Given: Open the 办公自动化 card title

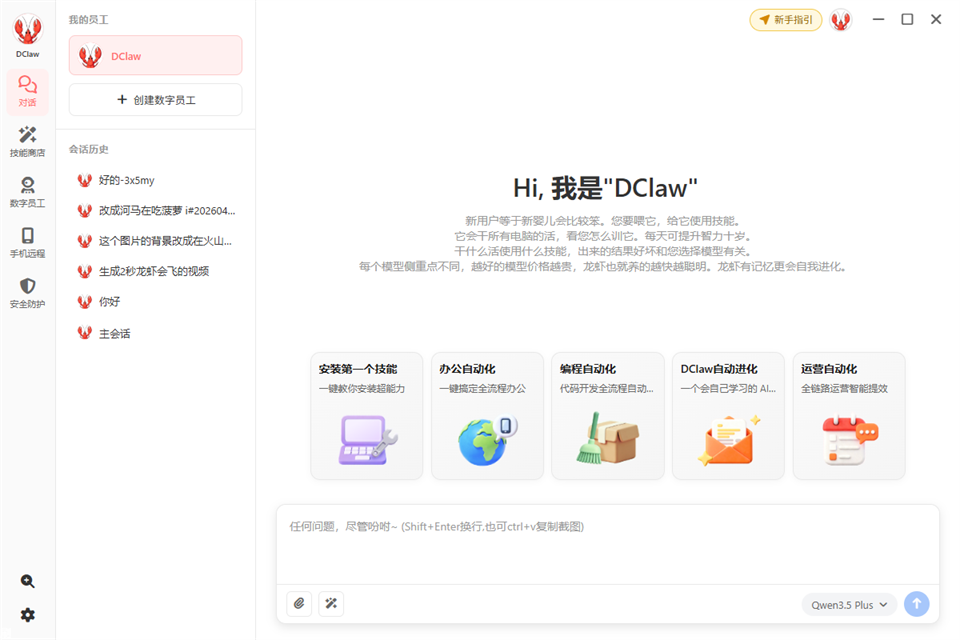Looking at the screenshot, I should (467, 369).
